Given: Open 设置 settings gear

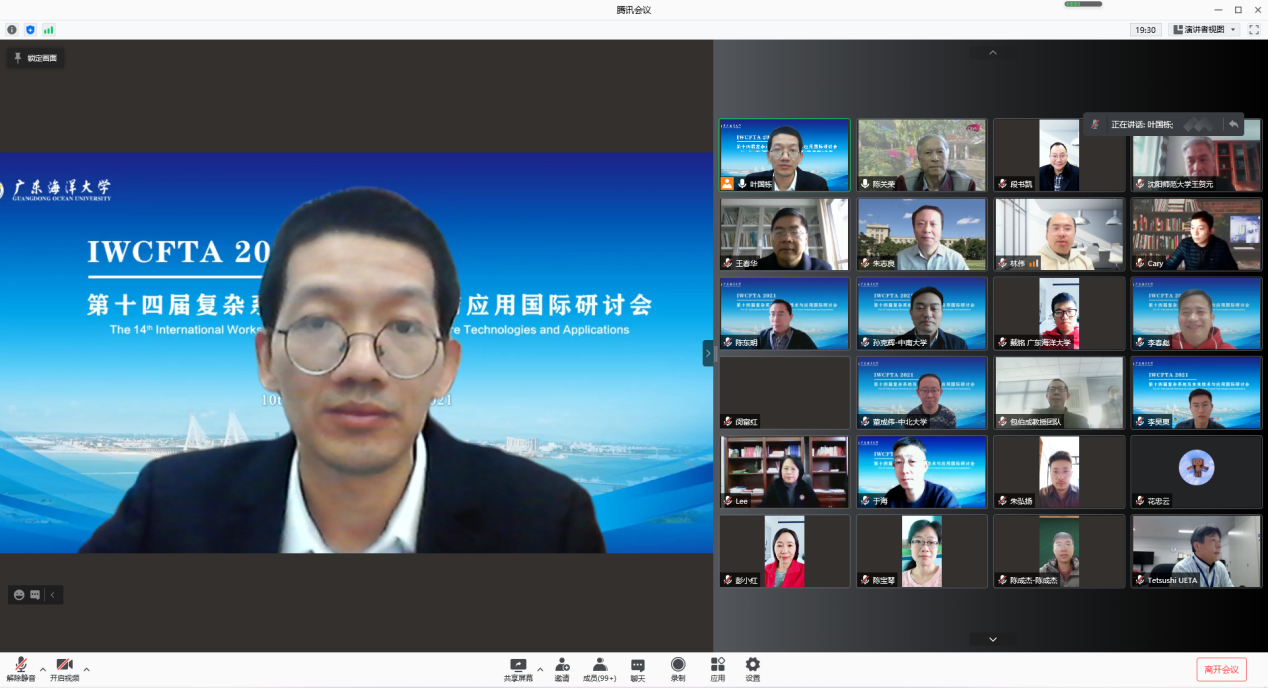Looking at the screenshot, I should 752,668.
